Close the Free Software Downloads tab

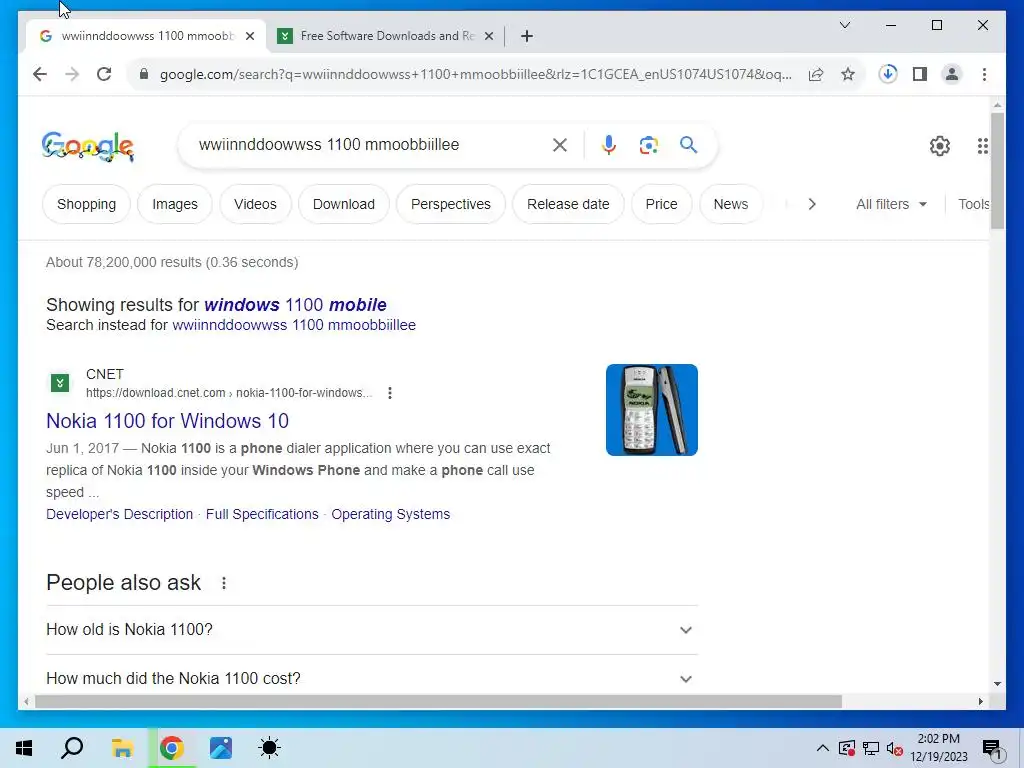(x=488, y=36)
